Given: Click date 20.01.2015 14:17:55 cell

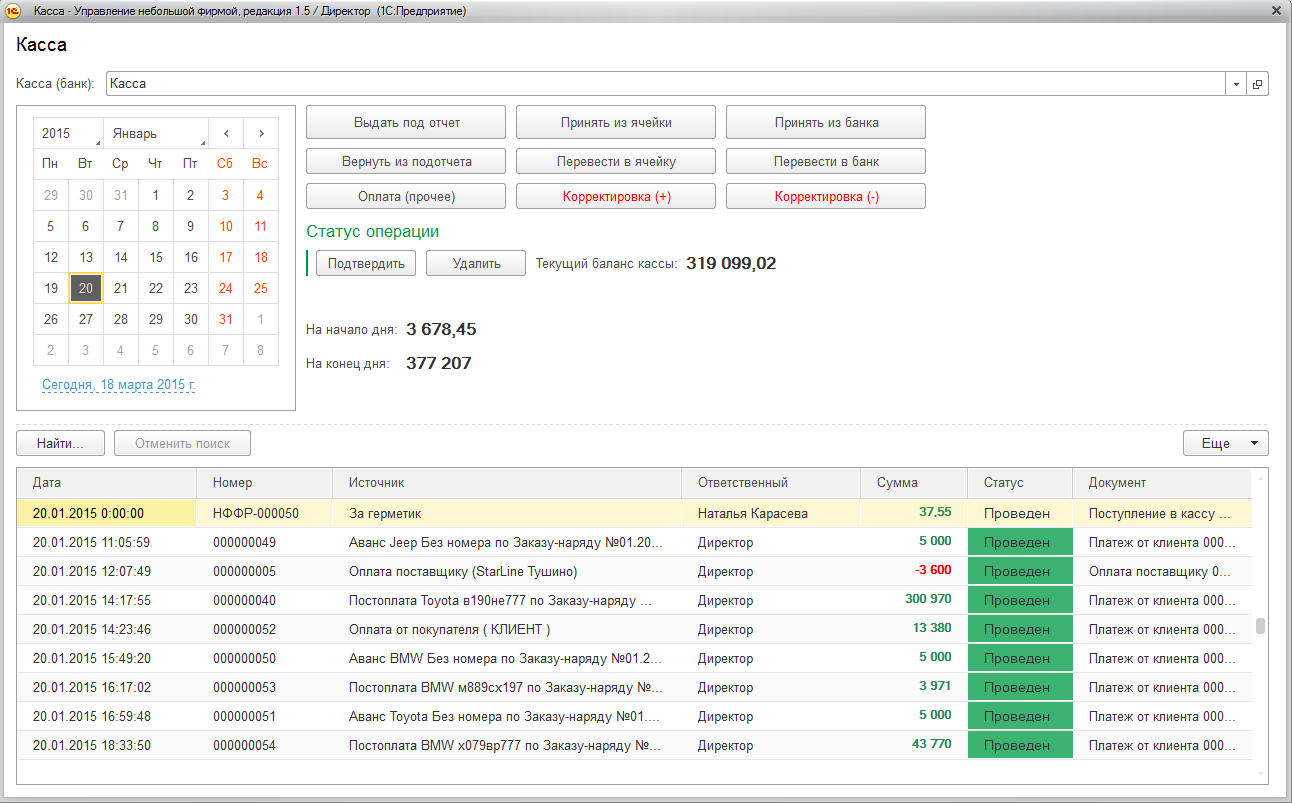Looking at the screenshot, I should [x=107, y=600].
